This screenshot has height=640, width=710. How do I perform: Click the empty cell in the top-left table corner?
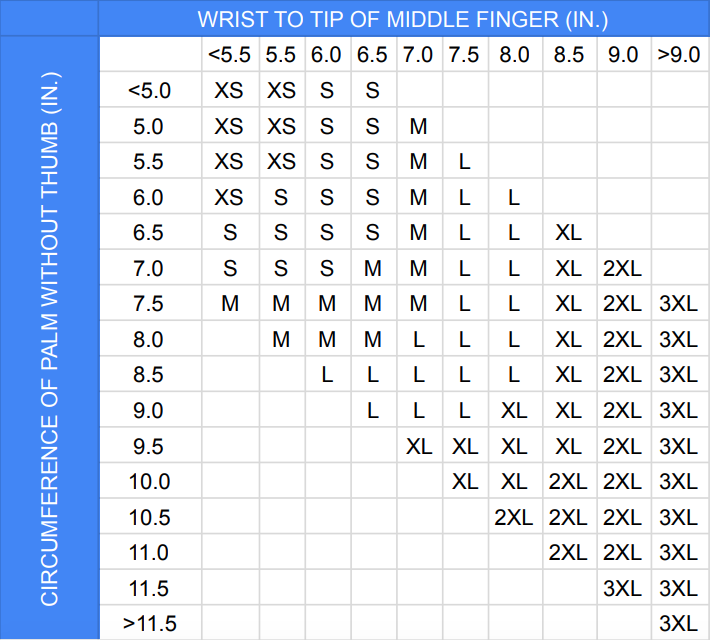[150, 54]
